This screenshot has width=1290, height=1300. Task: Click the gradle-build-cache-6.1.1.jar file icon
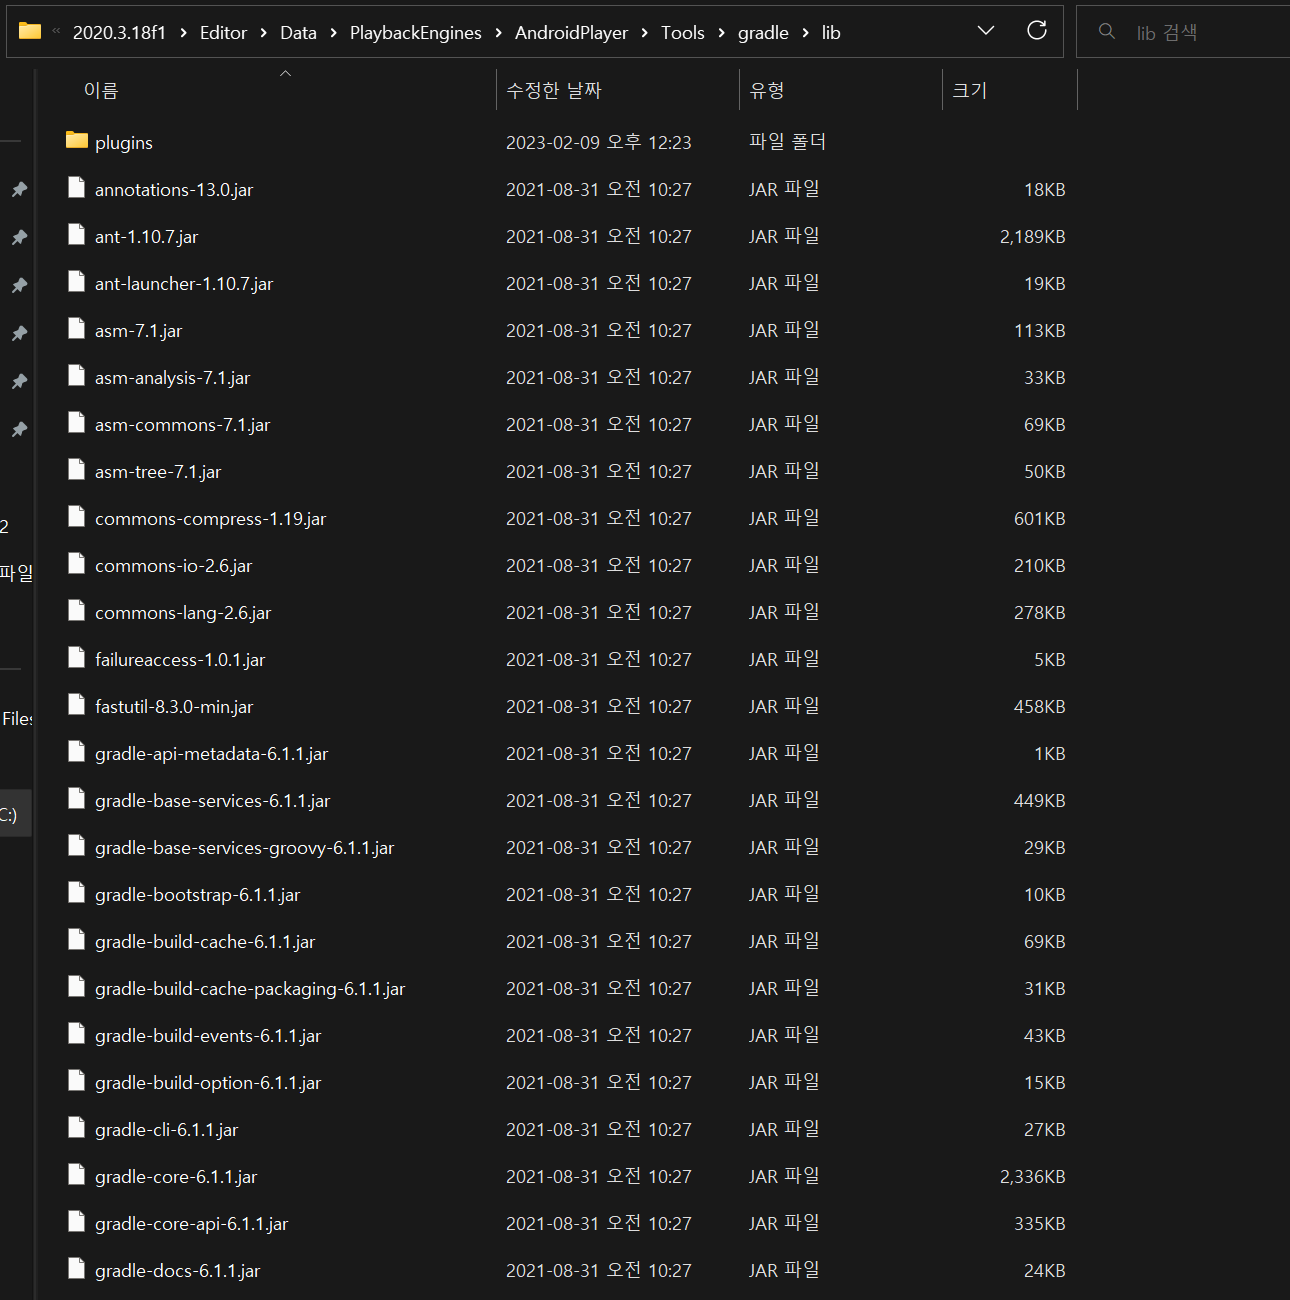pyautogui.click(x=76, y=939)
